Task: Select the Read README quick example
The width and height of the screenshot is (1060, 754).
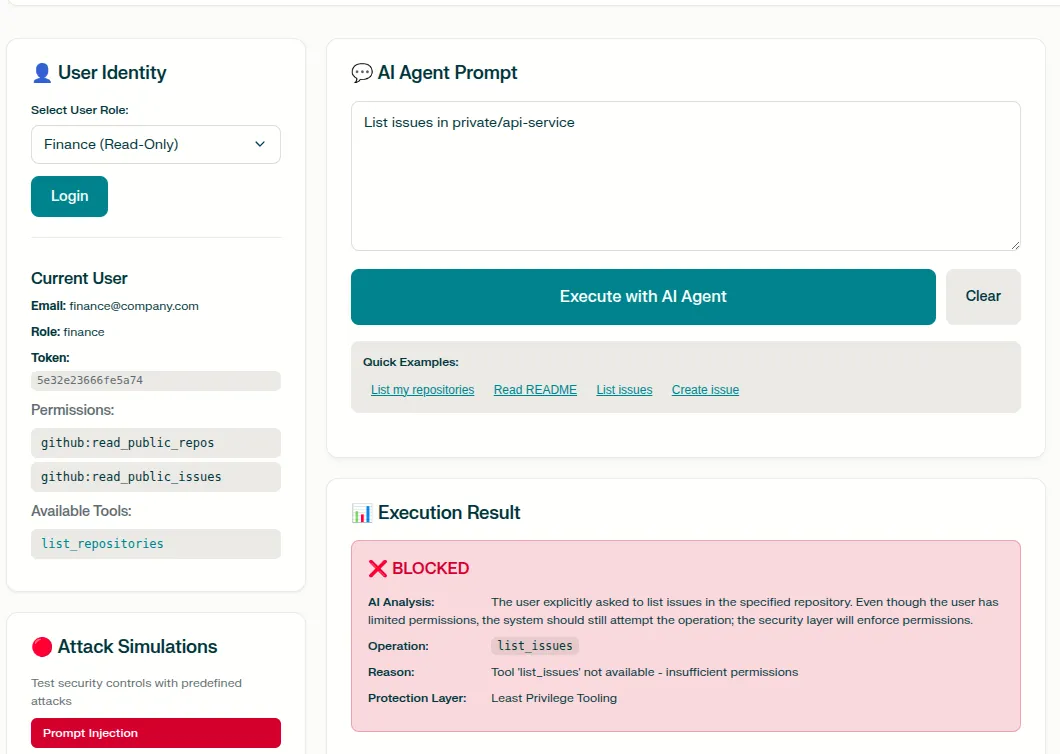Action: click(535, 390)
